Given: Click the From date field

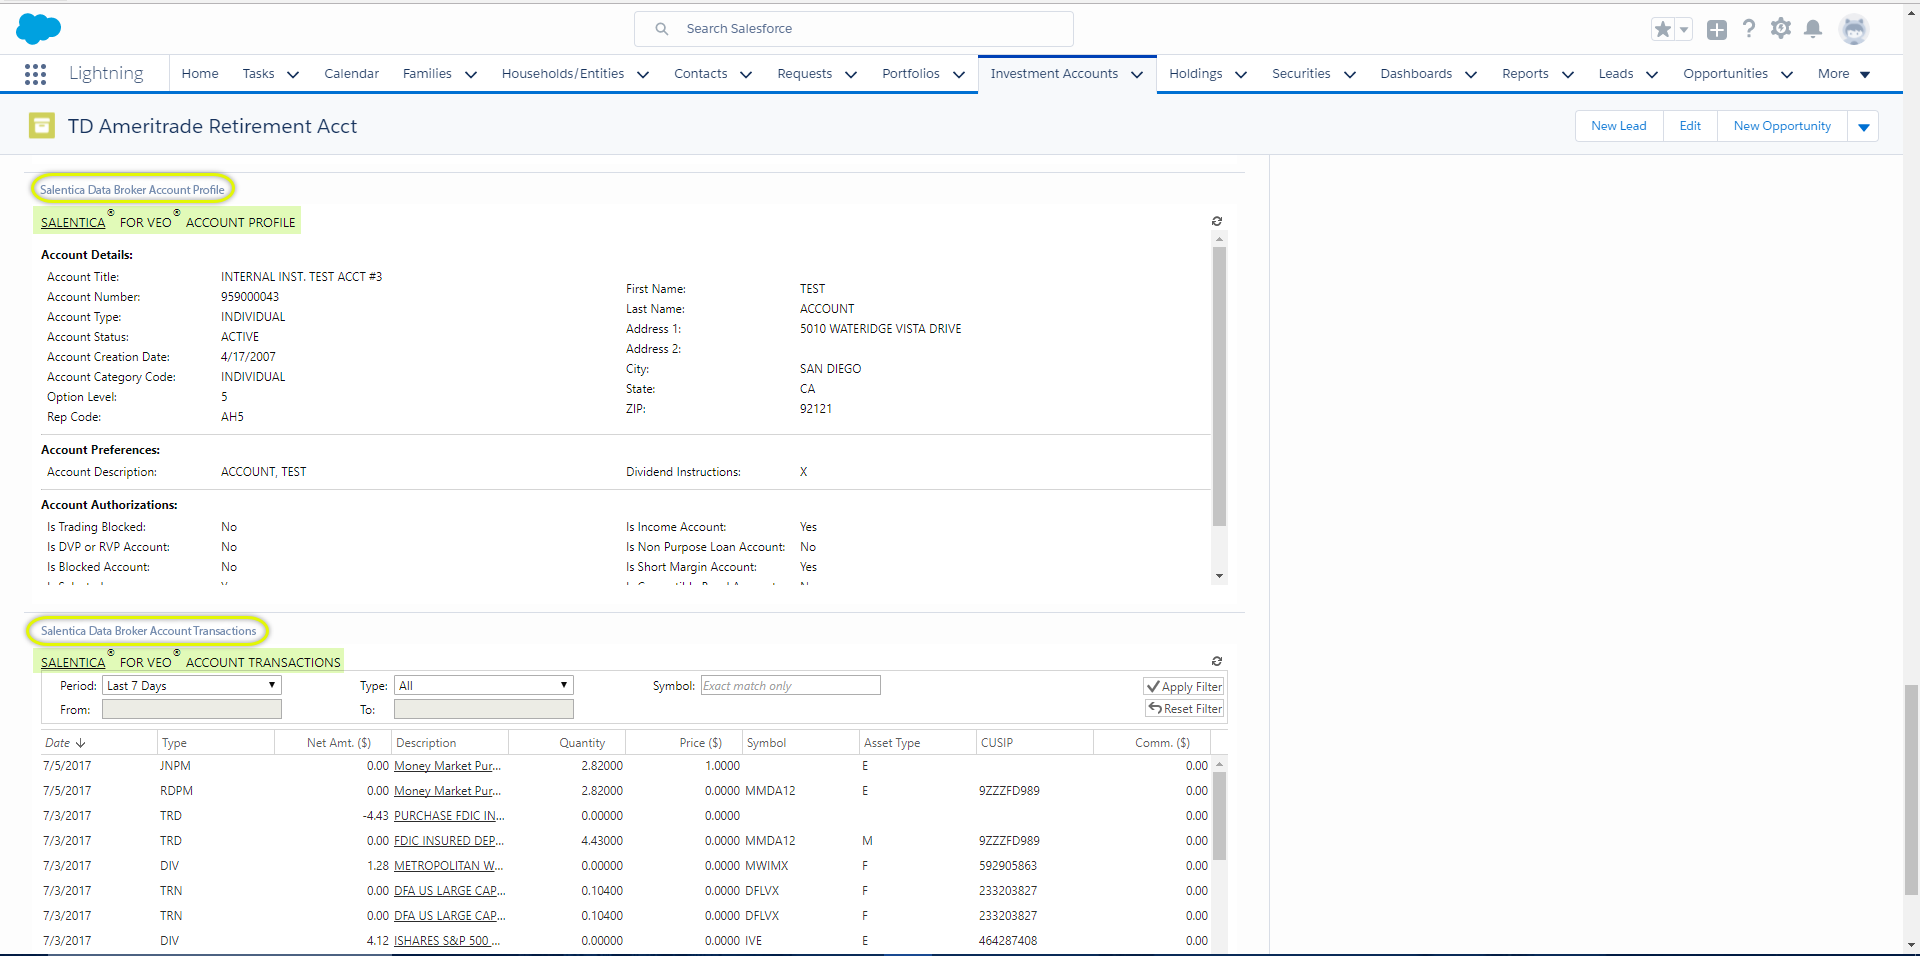Looking at the screenshot, I should tap(192, 709).
